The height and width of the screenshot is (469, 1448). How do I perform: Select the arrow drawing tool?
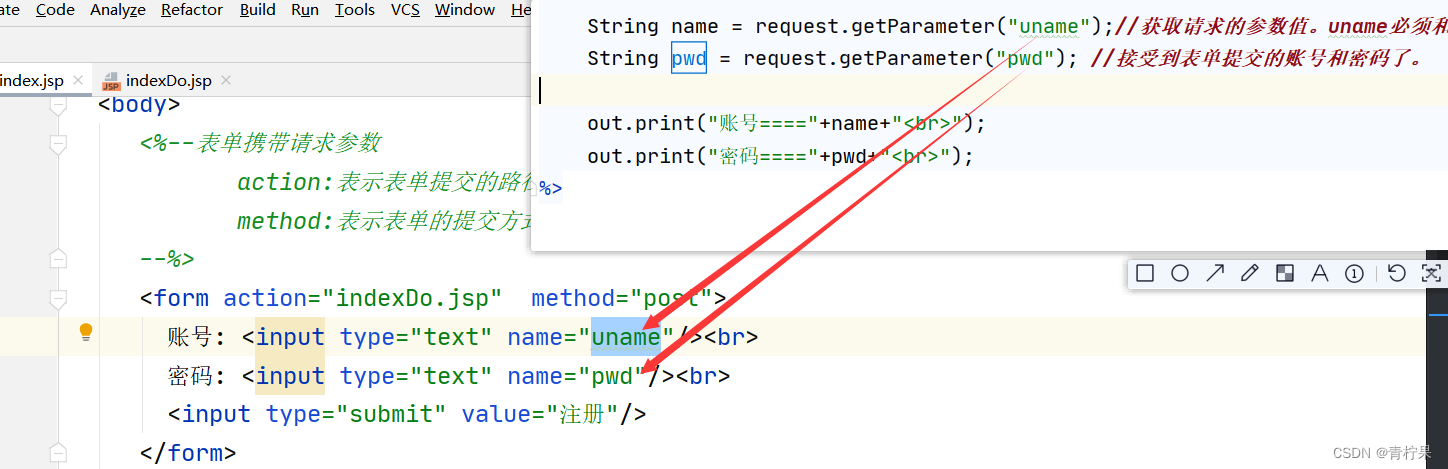1215,273
